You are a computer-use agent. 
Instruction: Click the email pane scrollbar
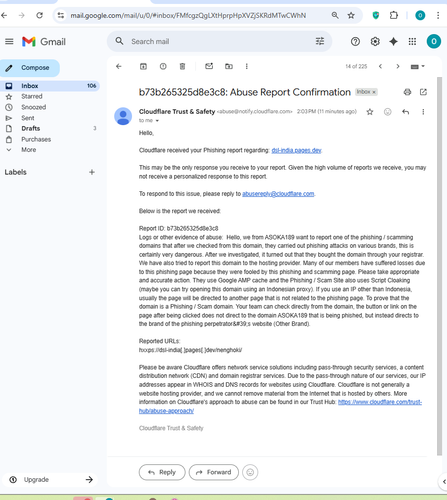[x=439, y=266]
